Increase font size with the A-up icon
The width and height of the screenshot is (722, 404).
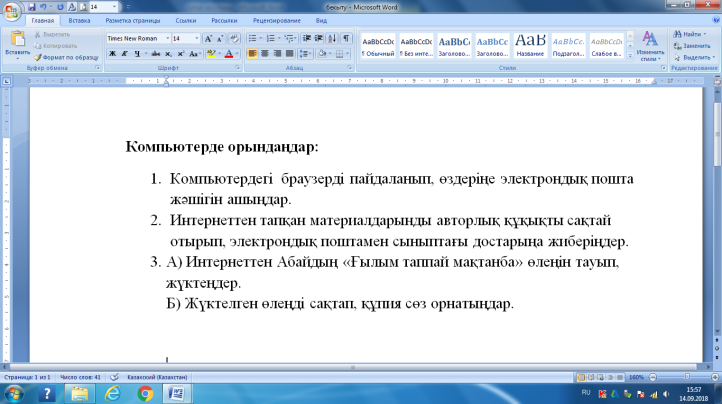tap(208, 39)
